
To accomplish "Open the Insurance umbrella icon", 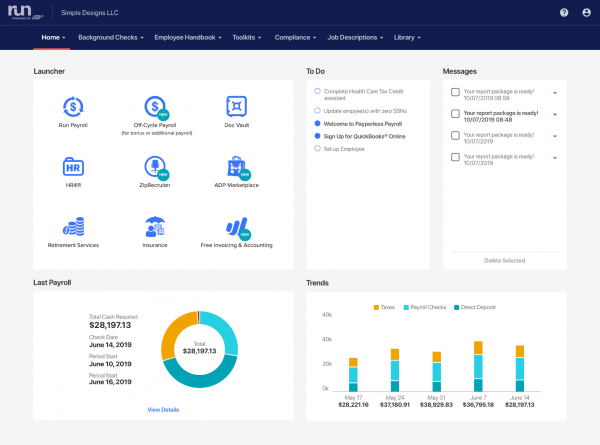I will tap(155, 227).
